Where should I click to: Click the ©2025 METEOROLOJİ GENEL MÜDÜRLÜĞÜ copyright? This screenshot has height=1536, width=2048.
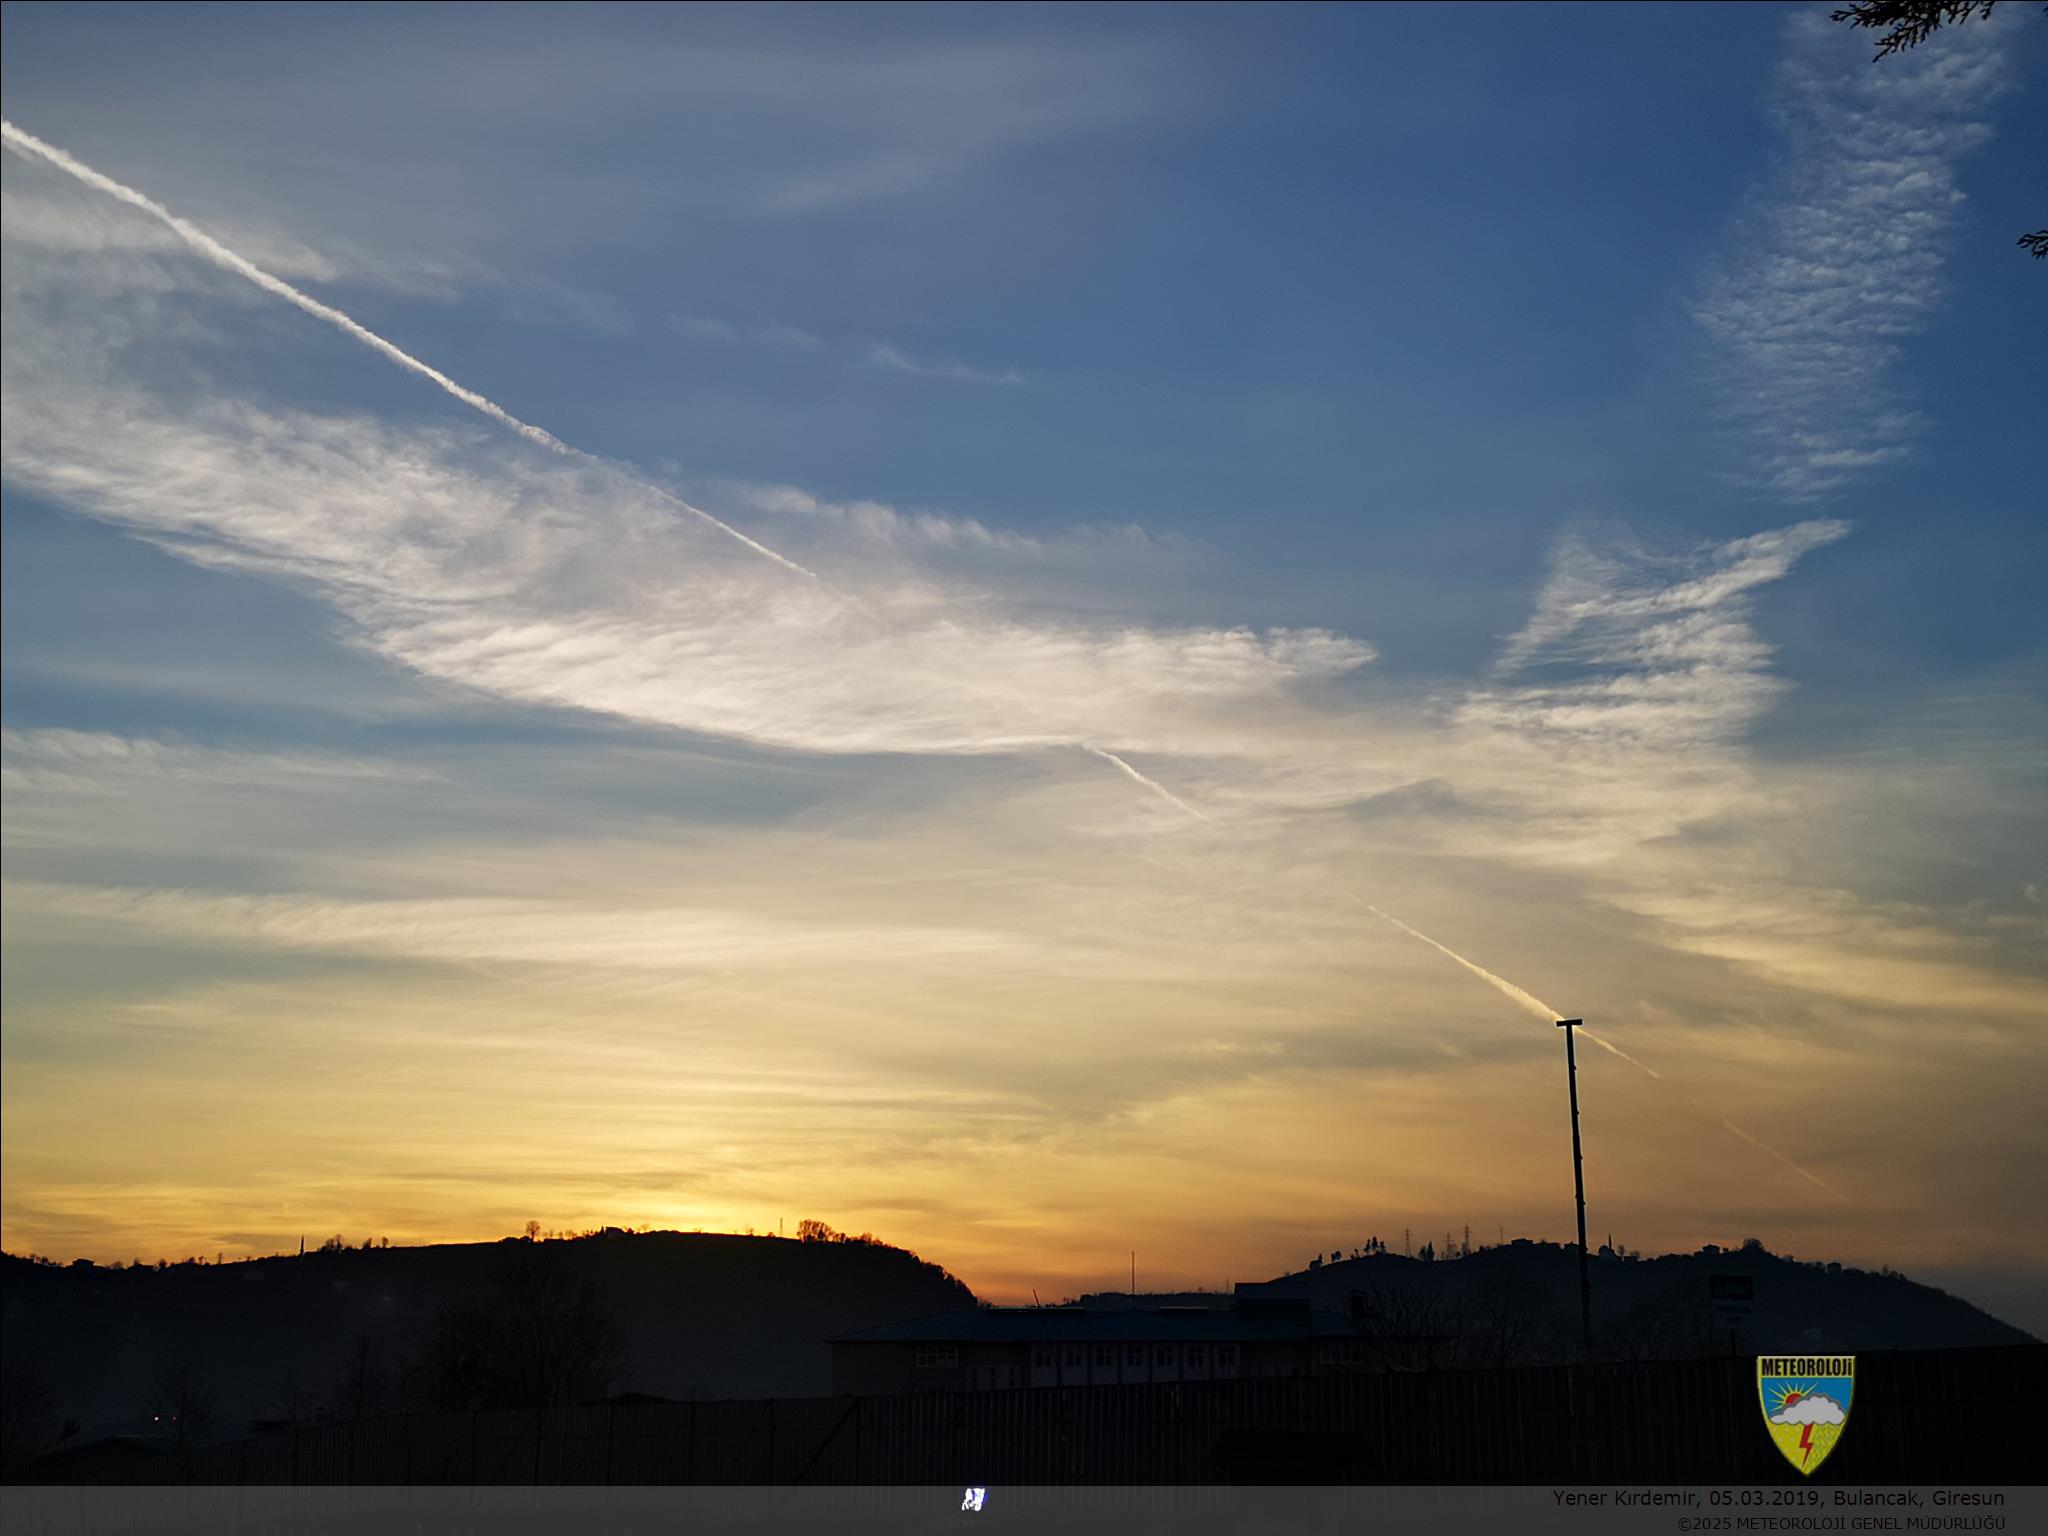coord(1840,1523)
